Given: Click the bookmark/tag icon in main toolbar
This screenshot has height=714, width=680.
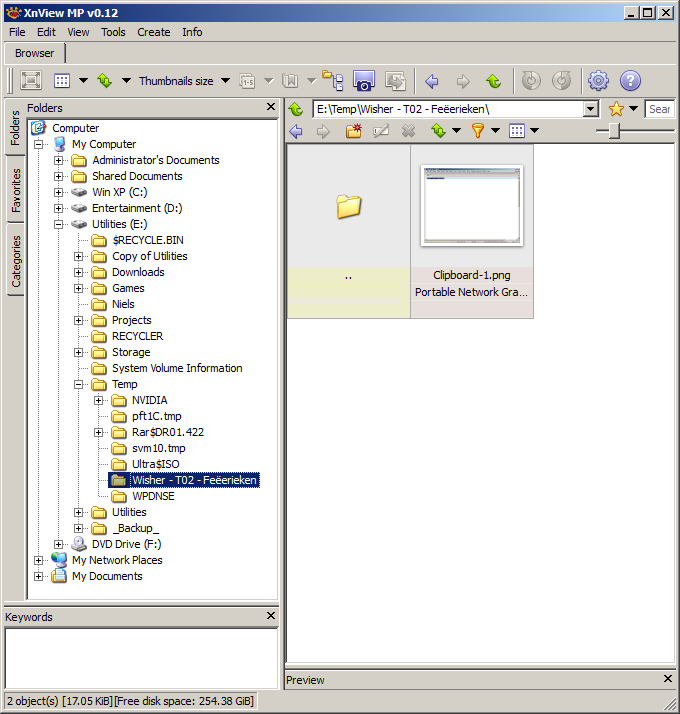Looking at the screenshot, I should (290, 81).
